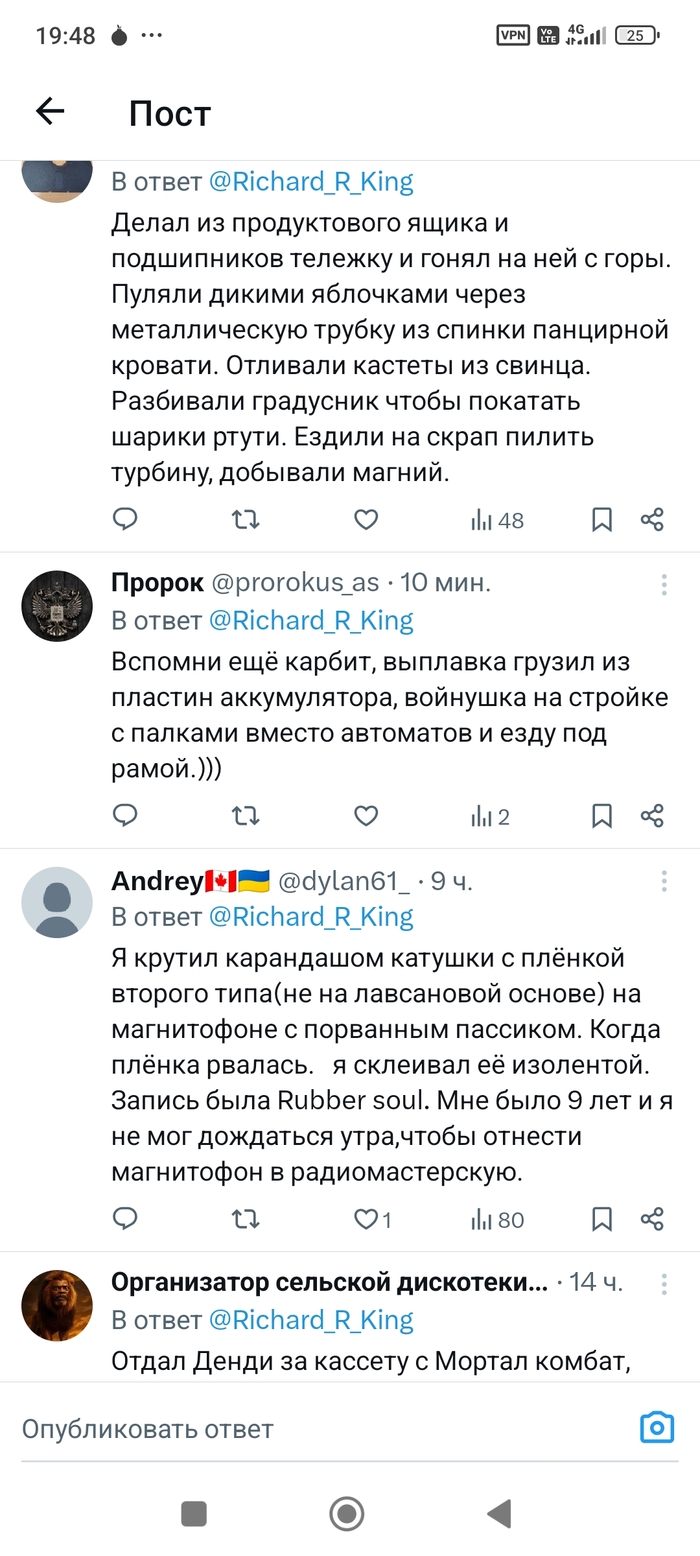Open view analytics showing 80 views
The width and height of the screenshot is (700, 1556).
497,1219
